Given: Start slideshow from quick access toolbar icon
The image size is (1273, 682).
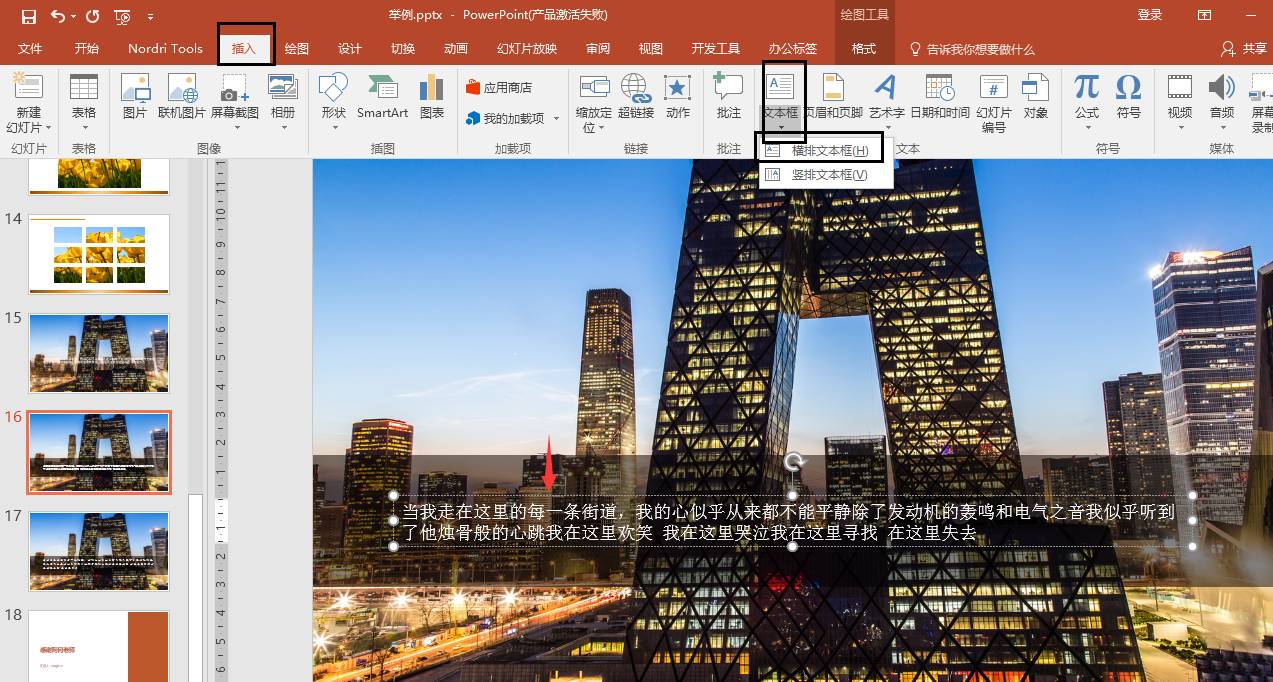Looking at the screenshot, I should coord(122,16).
